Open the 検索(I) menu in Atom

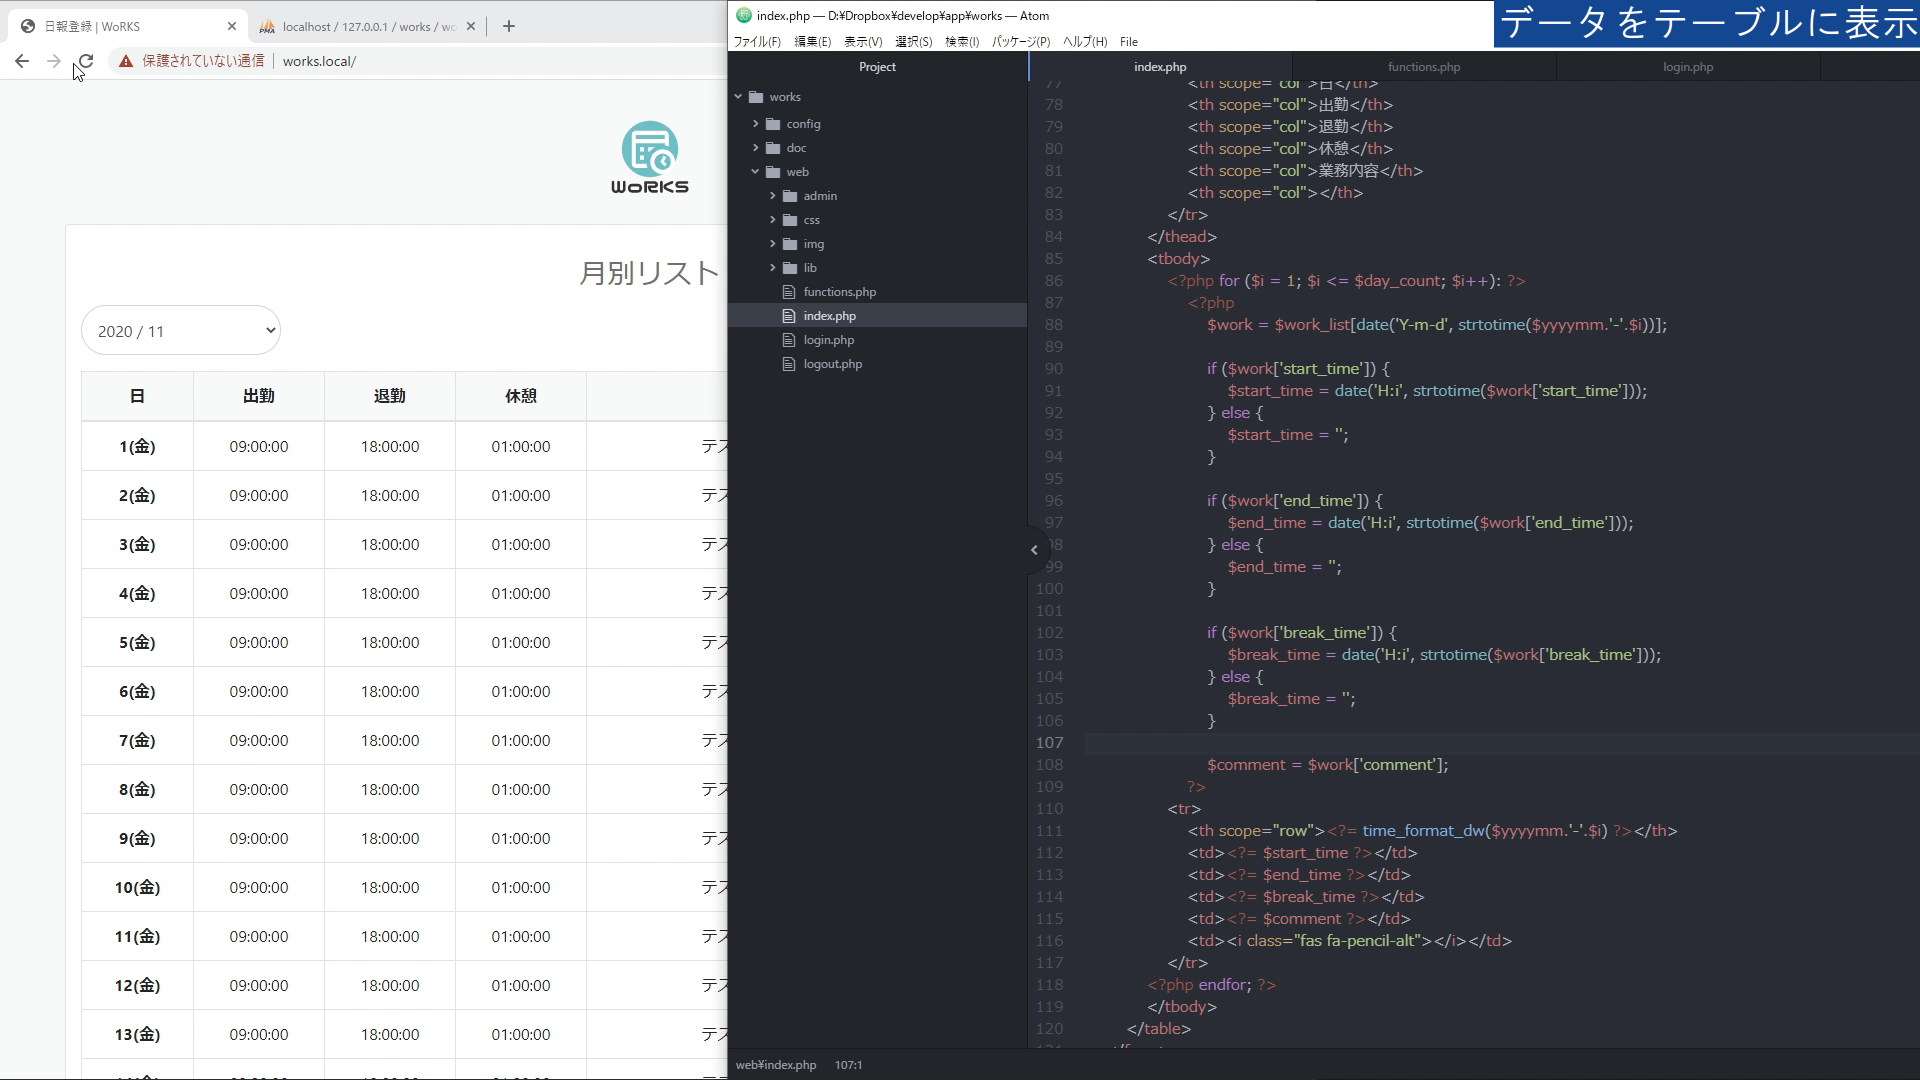coord(962,42)
